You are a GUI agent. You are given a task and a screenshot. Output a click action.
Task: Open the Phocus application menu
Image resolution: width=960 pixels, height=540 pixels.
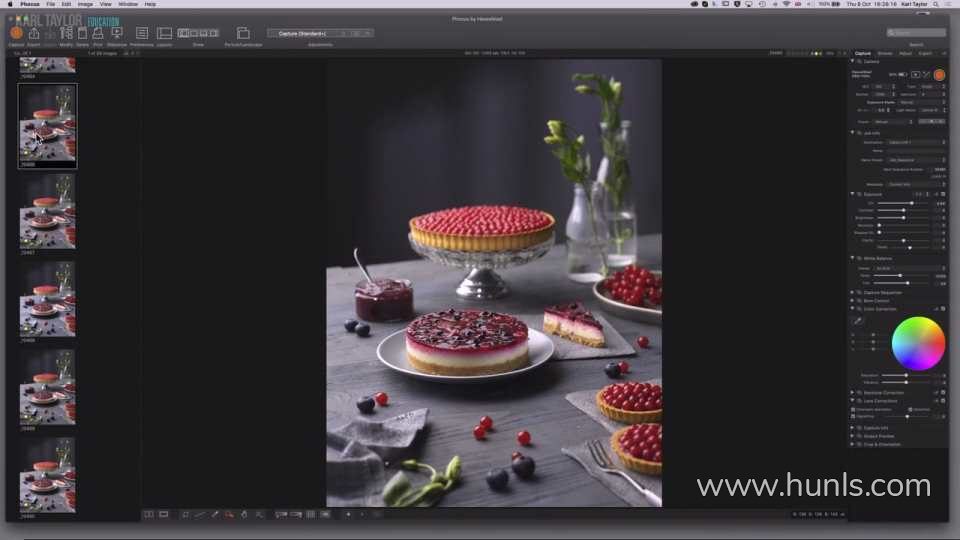[29, 4]
